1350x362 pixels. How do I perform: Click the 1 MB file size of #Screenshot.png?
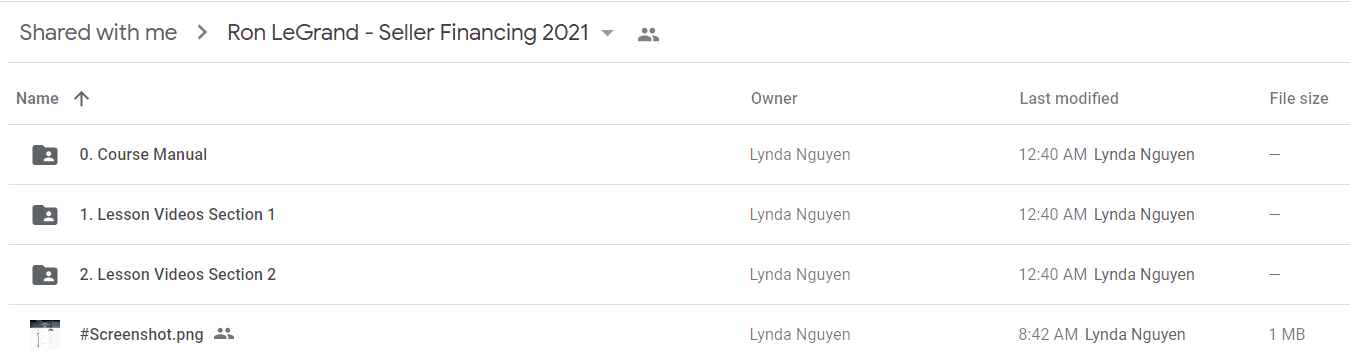click(1287, 335)
